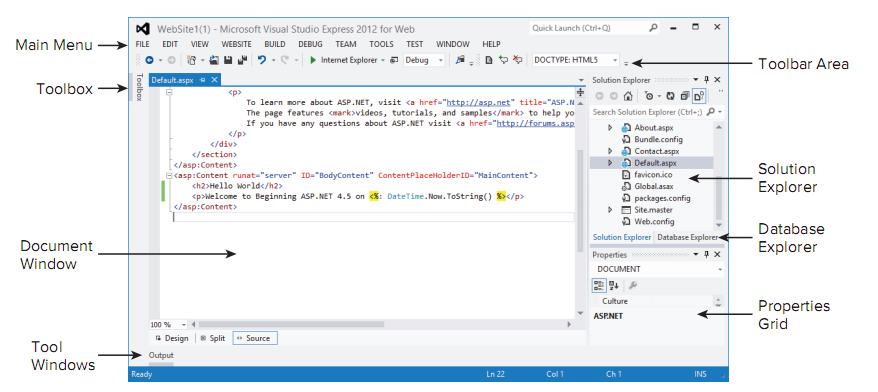
Task: Select Global.asax in Solution Explorer
Action: coord(646,186)
